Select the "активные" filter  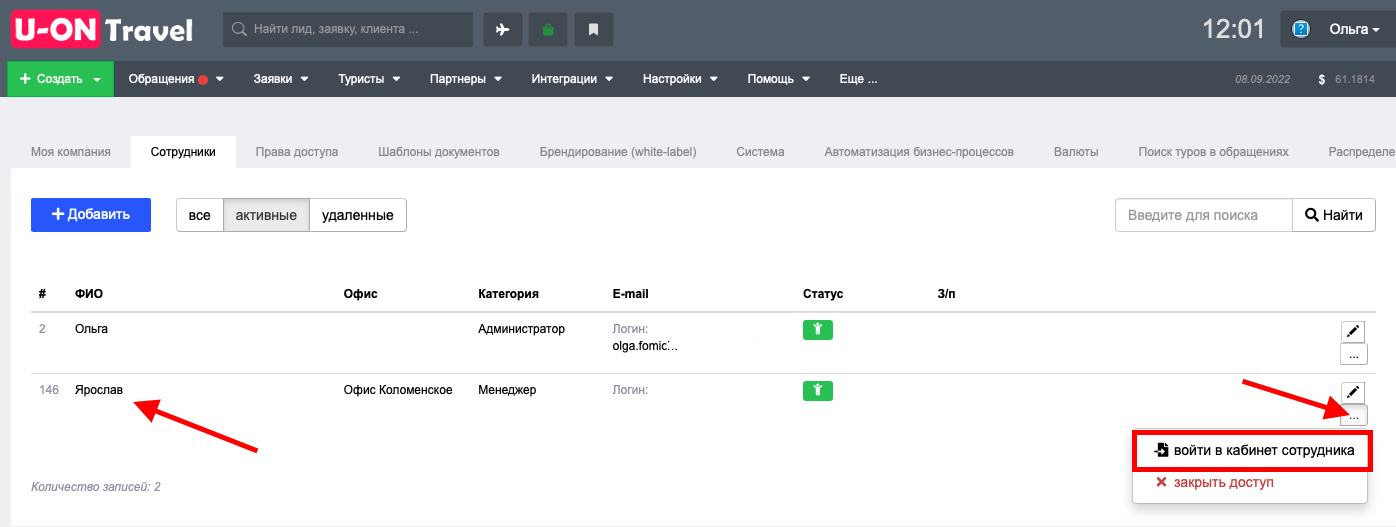[x=266, y=215]
